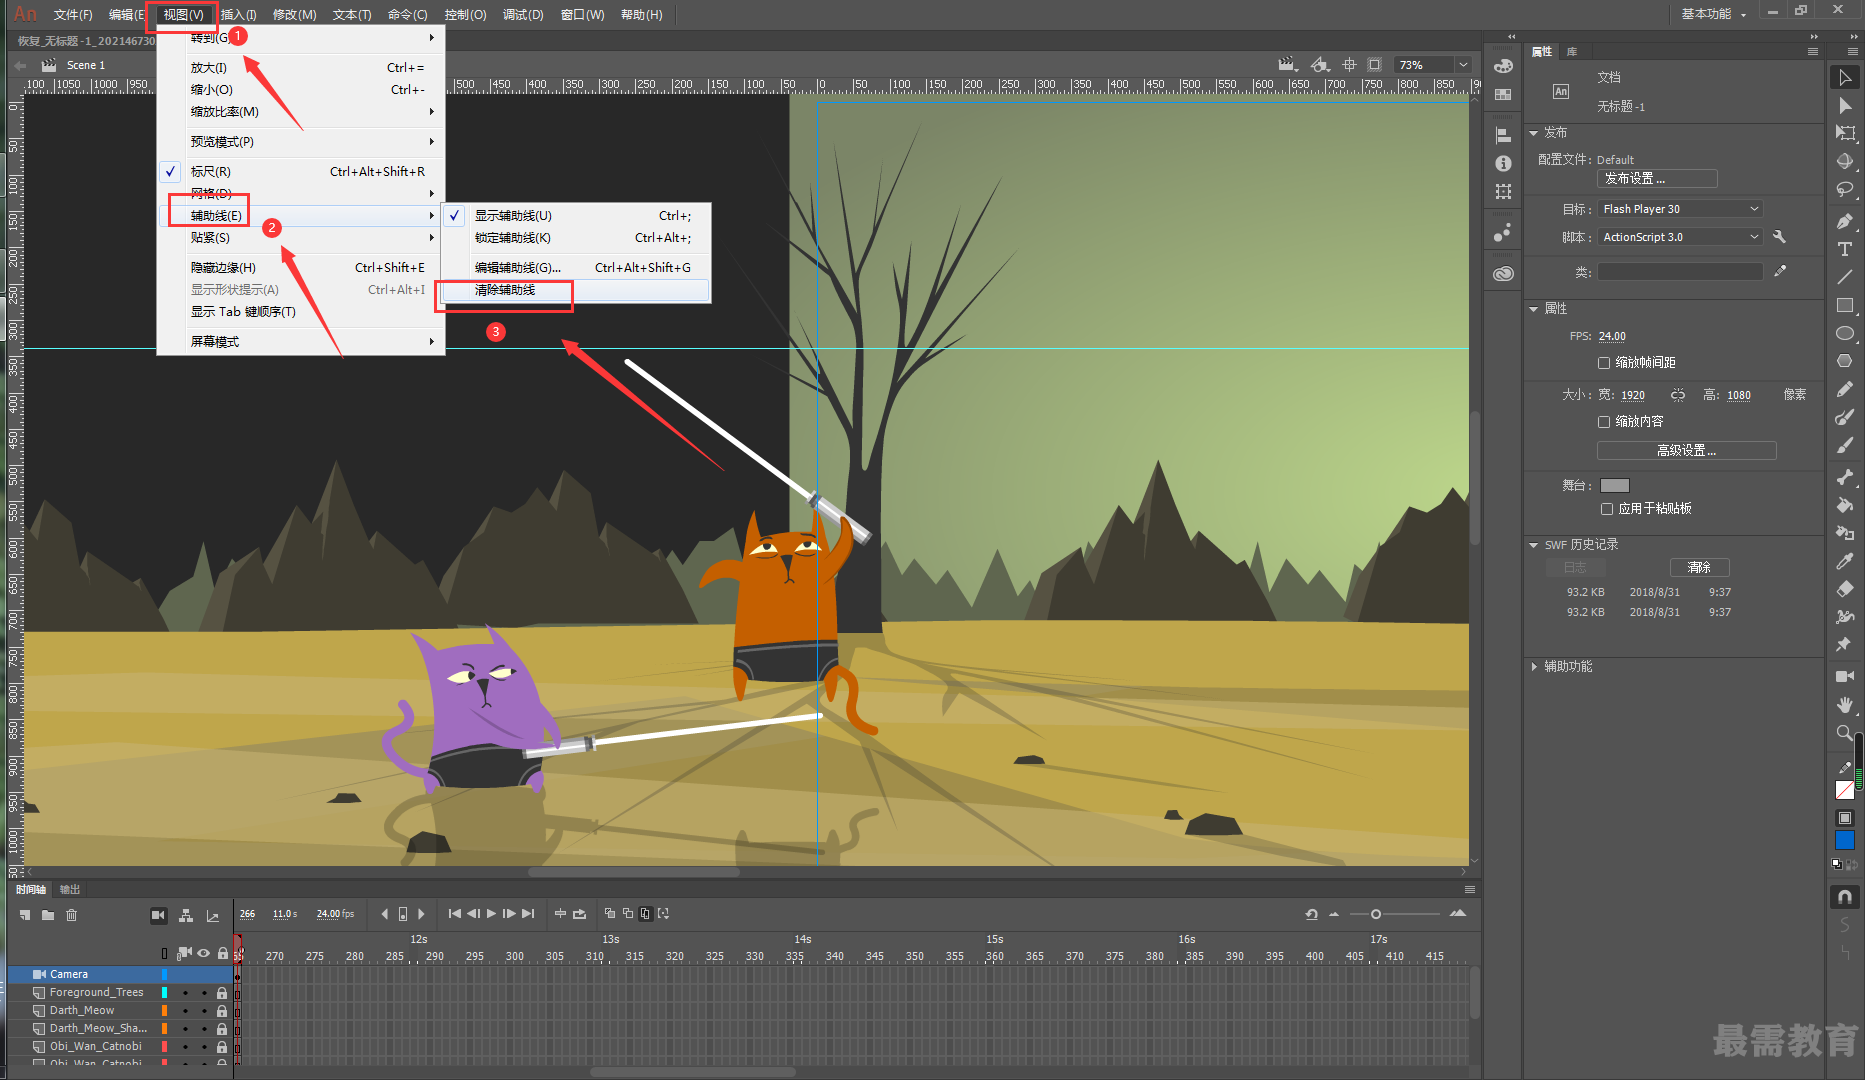Adjust the timeline zoom slider
Viewport: 1865px width, 1080px height.
point(1375,914)
